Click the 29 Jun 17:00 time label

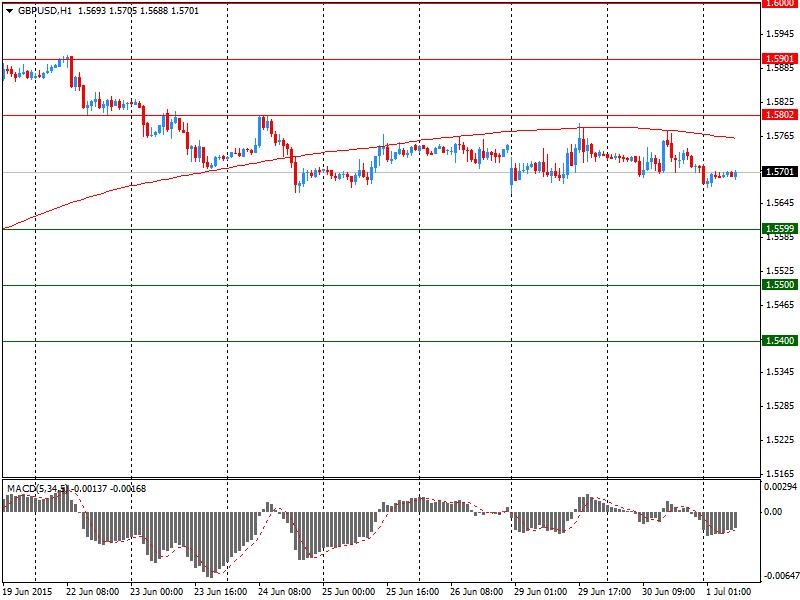604,592
